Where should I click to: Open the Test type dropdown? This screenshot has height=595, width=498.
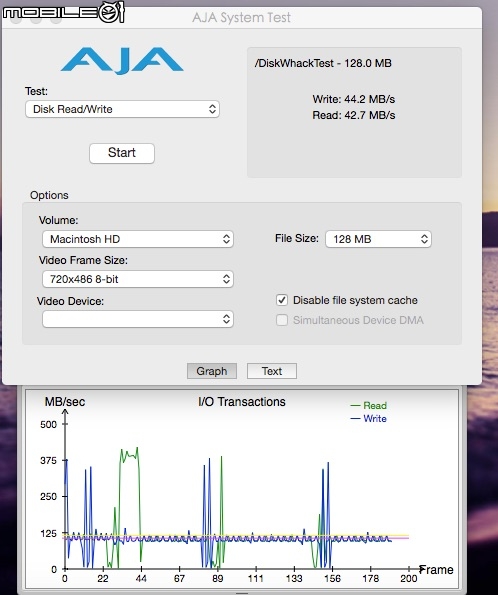pos(122,109)
